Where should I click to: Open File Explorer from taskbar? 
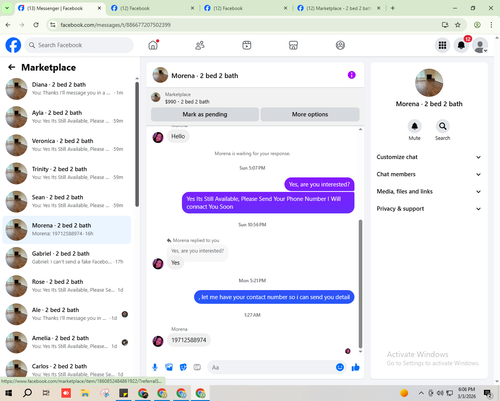click(85, 393)
